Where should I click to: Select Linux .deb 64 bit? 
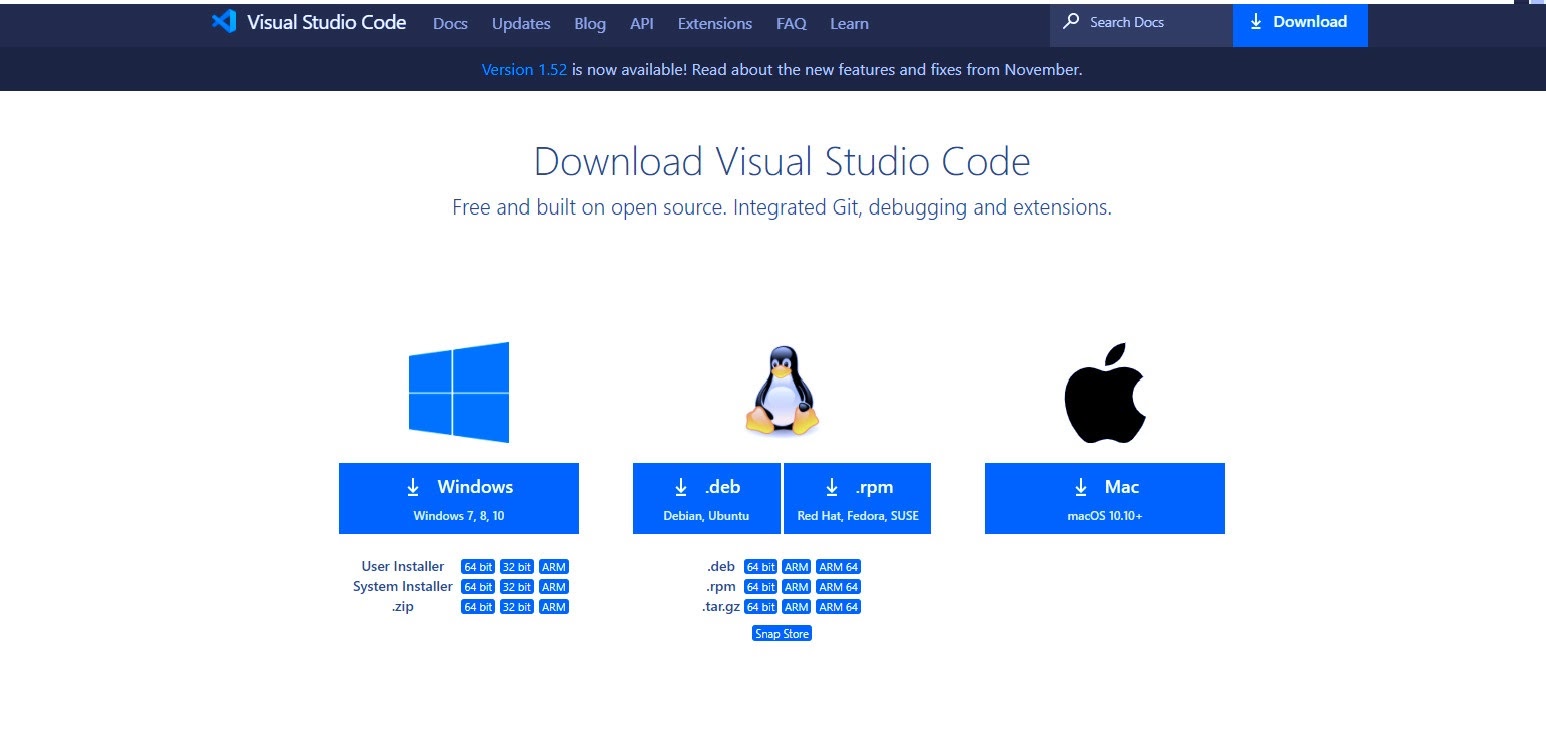coord(761,567)
